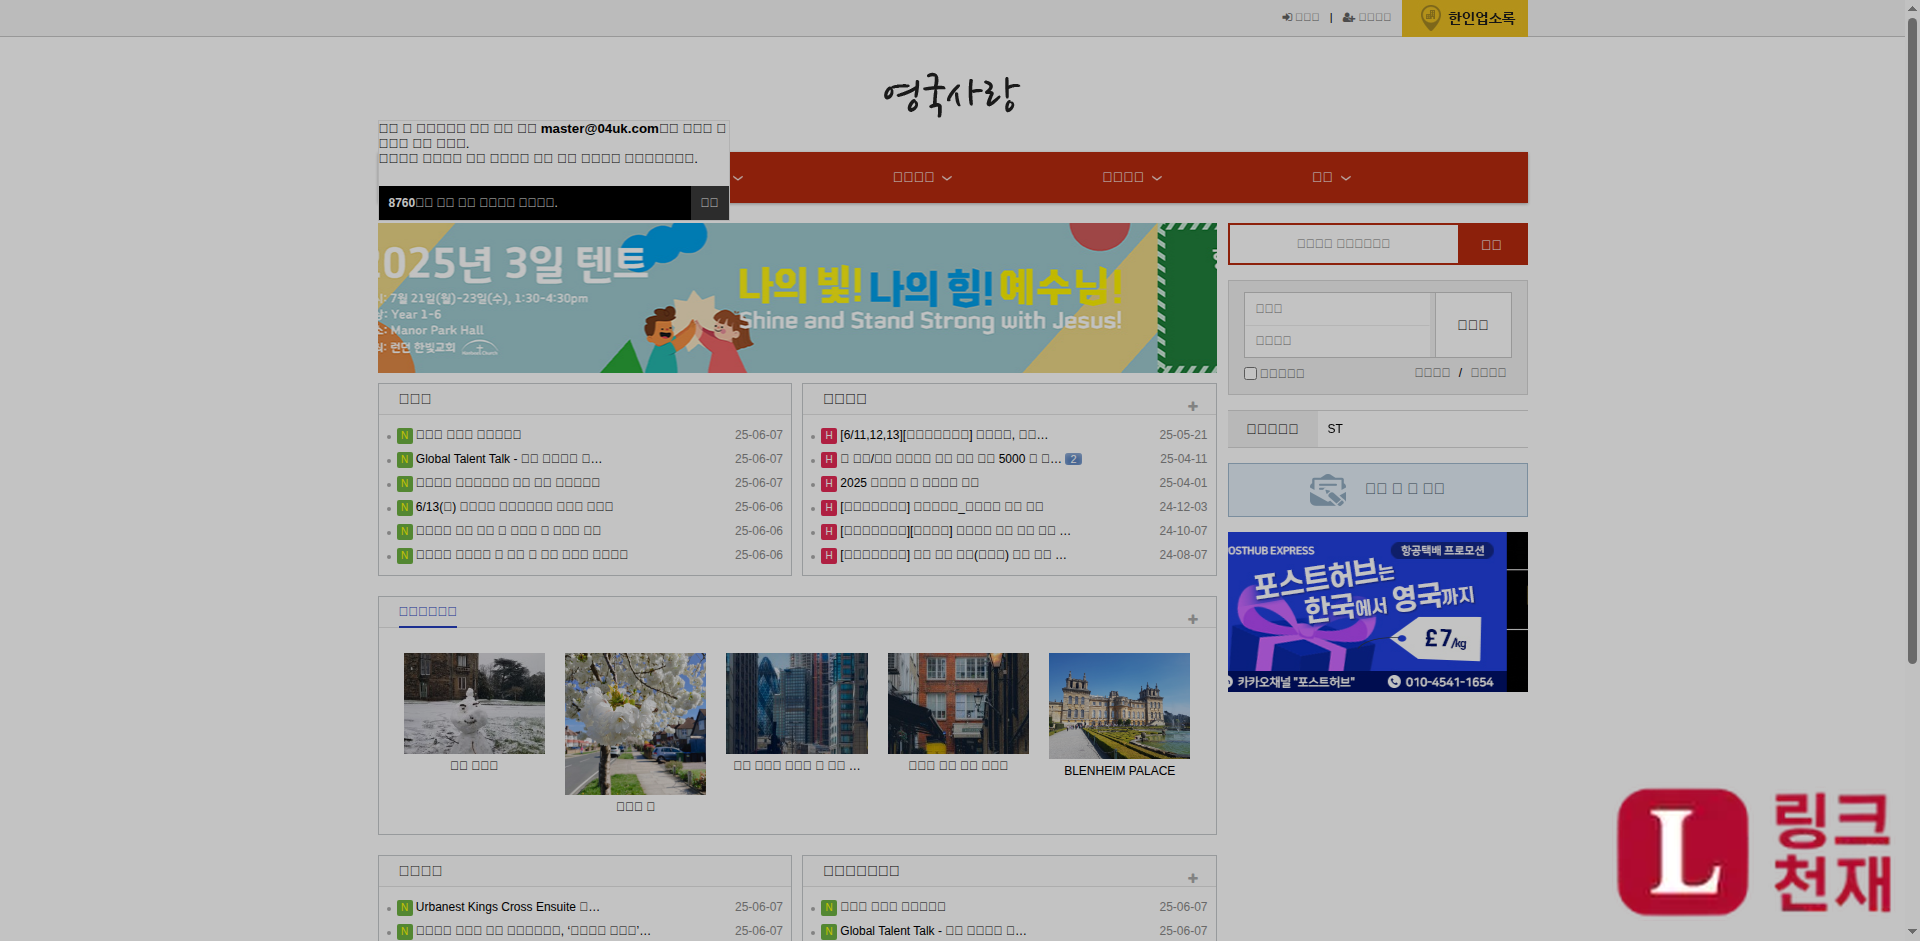Screen dimensions: 1920x941
Task: Open the Posthub Express shipping ad banner
Action: 1377,612
